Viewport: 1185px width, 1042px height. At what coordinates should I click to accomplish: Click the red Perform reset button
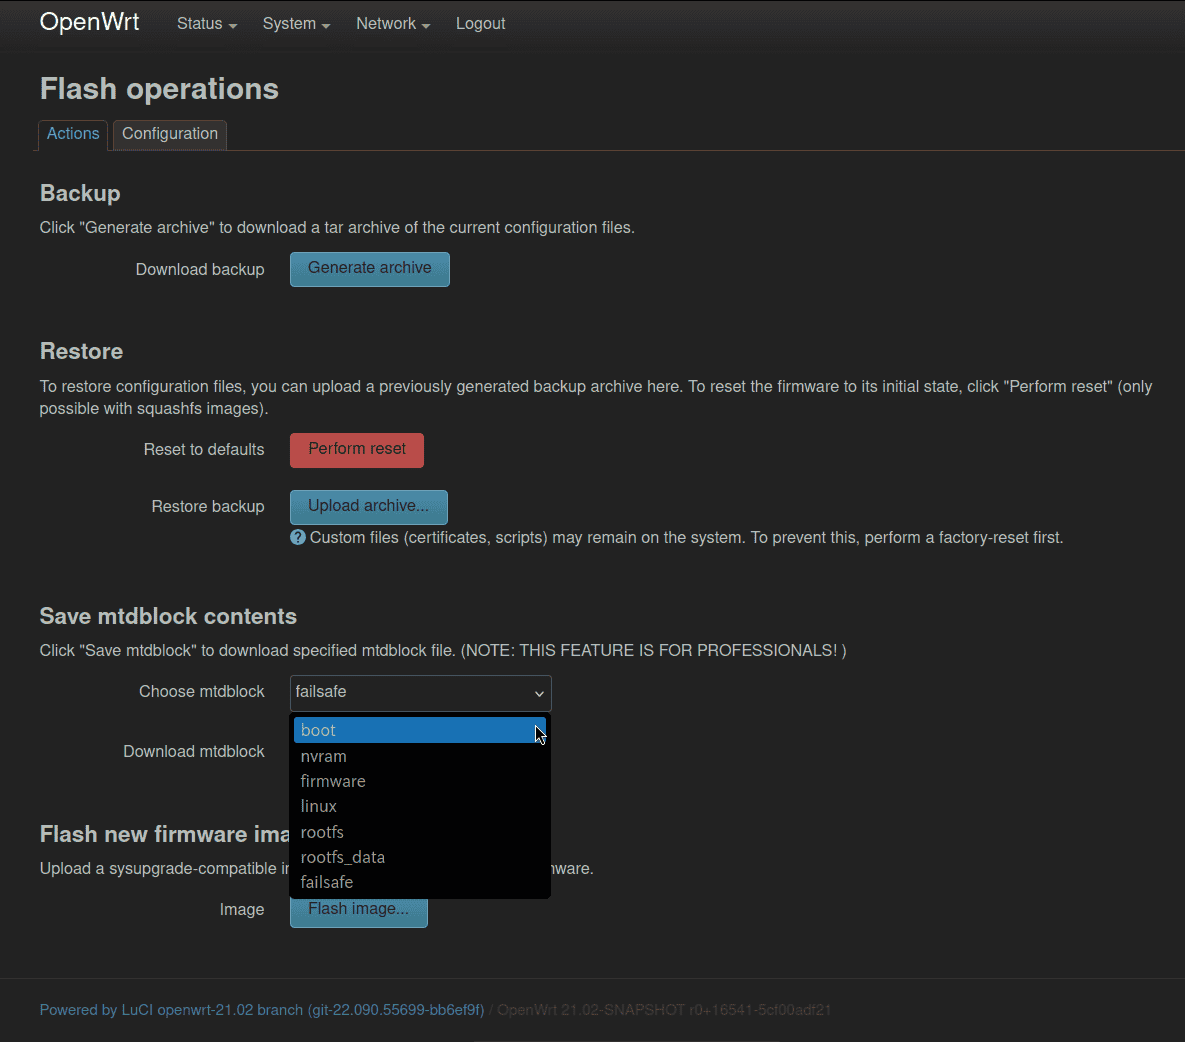pos(357,450)
